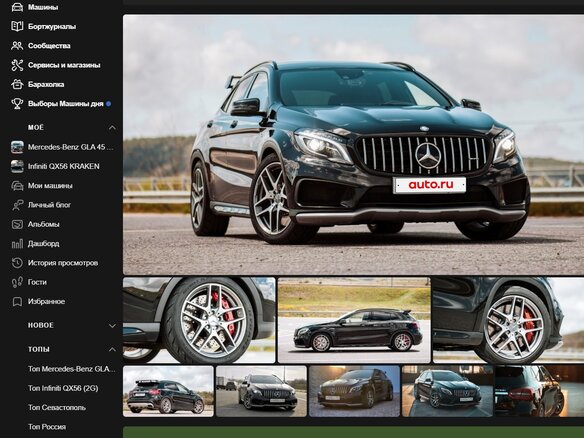Go to Сообщества
584x438 pixels.
tap(49, 45)
